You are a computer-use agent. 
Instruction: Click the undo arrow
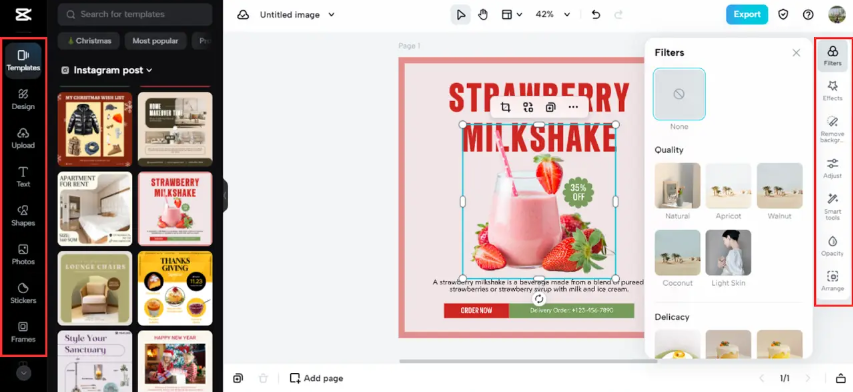tap(596, 15)
